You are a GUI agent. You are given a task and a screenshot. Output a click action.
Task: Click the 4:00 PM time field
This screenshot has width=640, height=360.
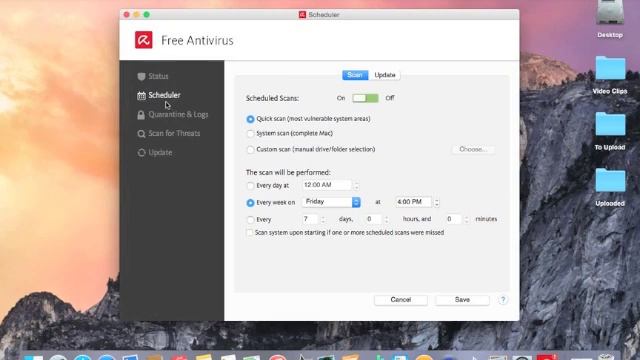(413, 202)
